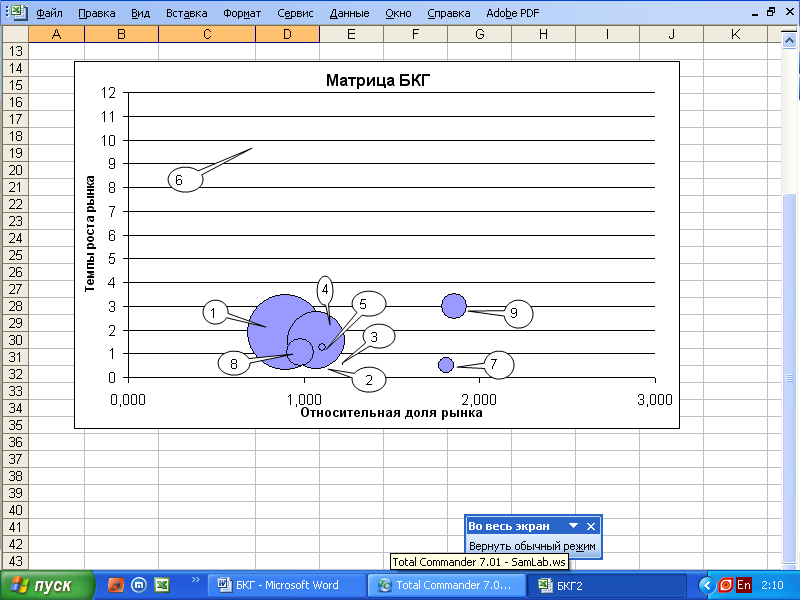Select column D header
This screenshot has height=600, width=800.
(x=287, y=34)
